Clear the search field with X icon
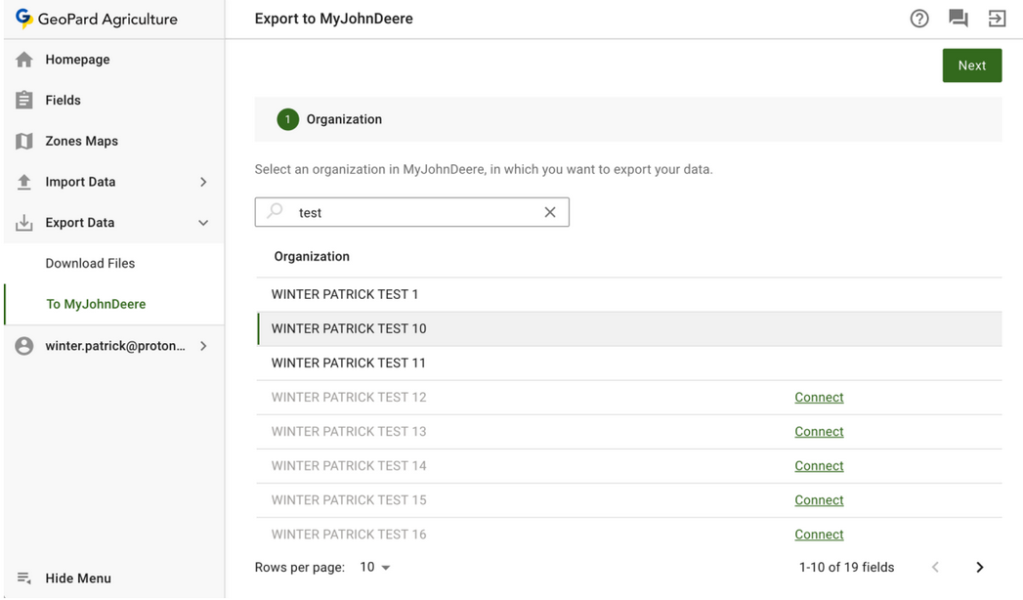This screenshot has height=600, width=1023. coord(550,212)
